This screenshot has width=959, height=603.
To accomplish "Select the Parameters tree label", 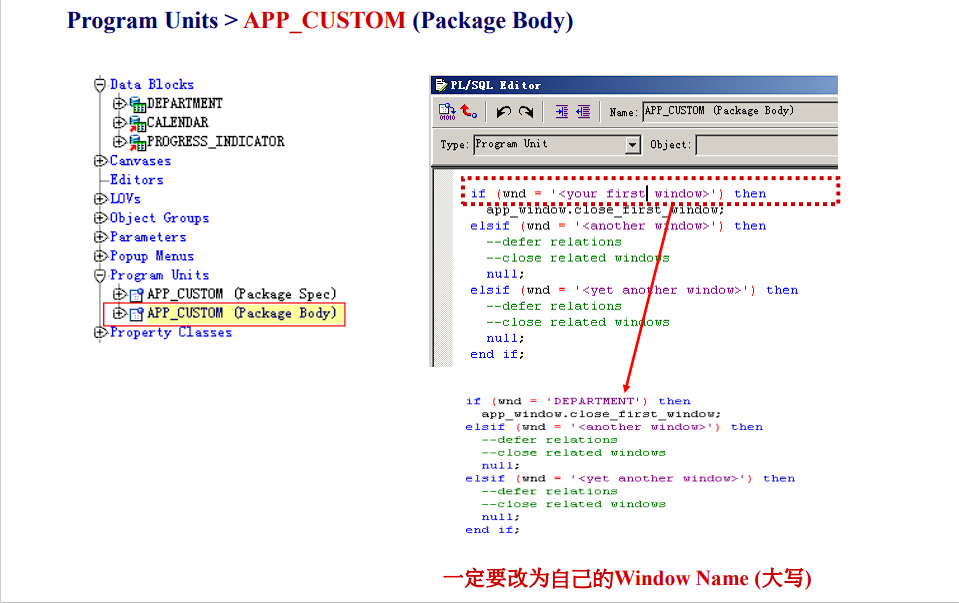I will click(148, 237).
